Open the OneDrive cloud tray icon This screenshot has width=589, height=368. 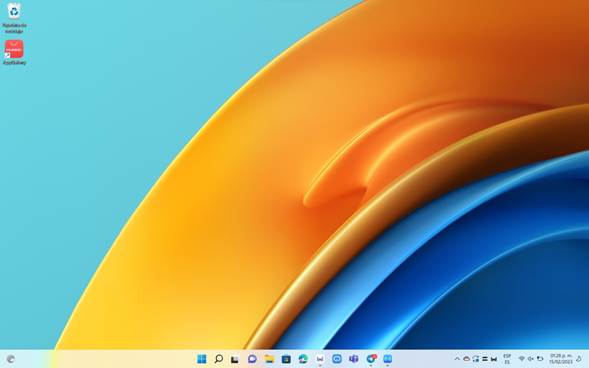(x=467, y=359)
